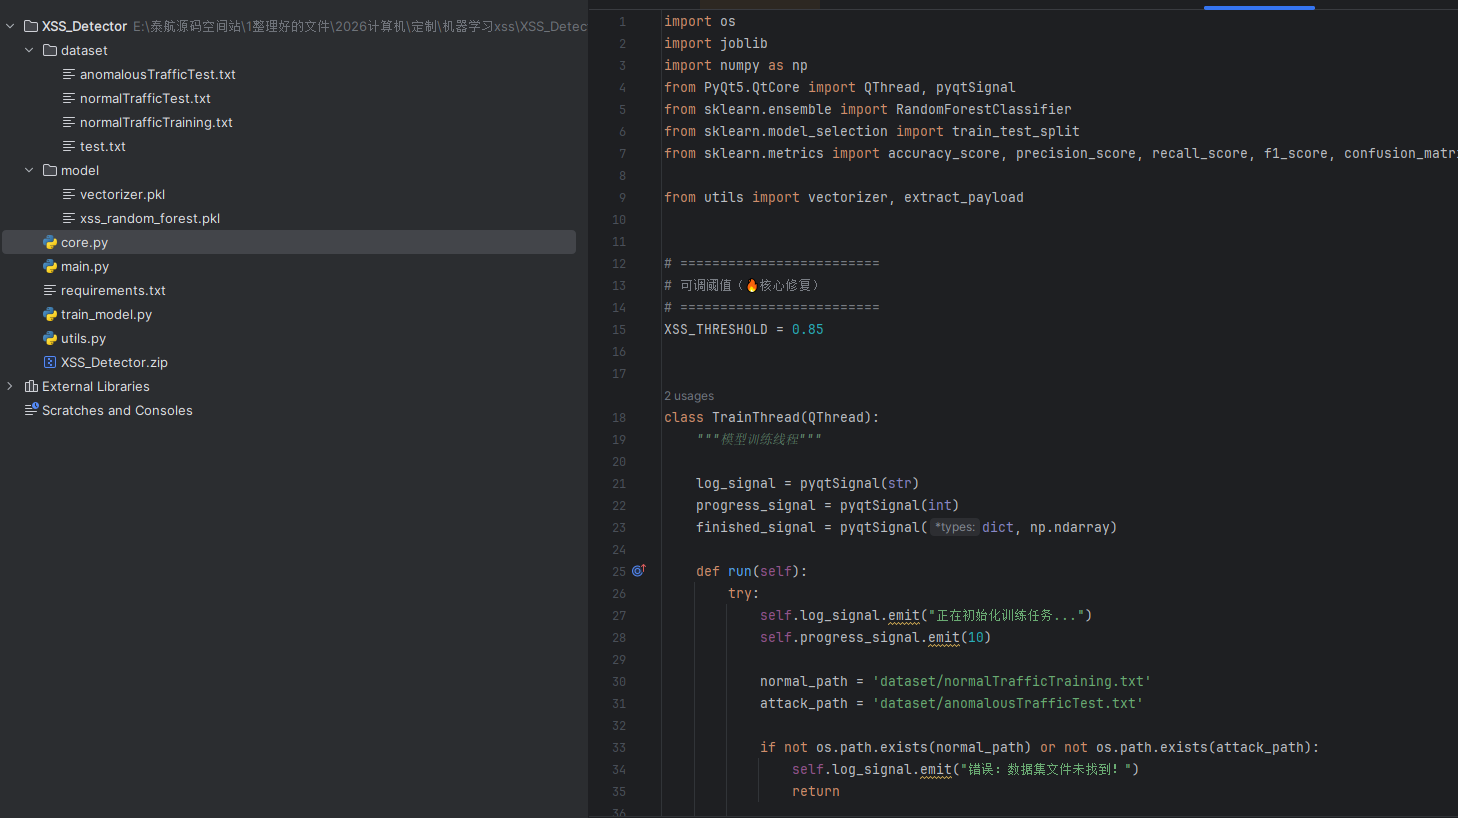Click the requirements.txt file icon
The image size is (1458, 818).
pos(50,290)
